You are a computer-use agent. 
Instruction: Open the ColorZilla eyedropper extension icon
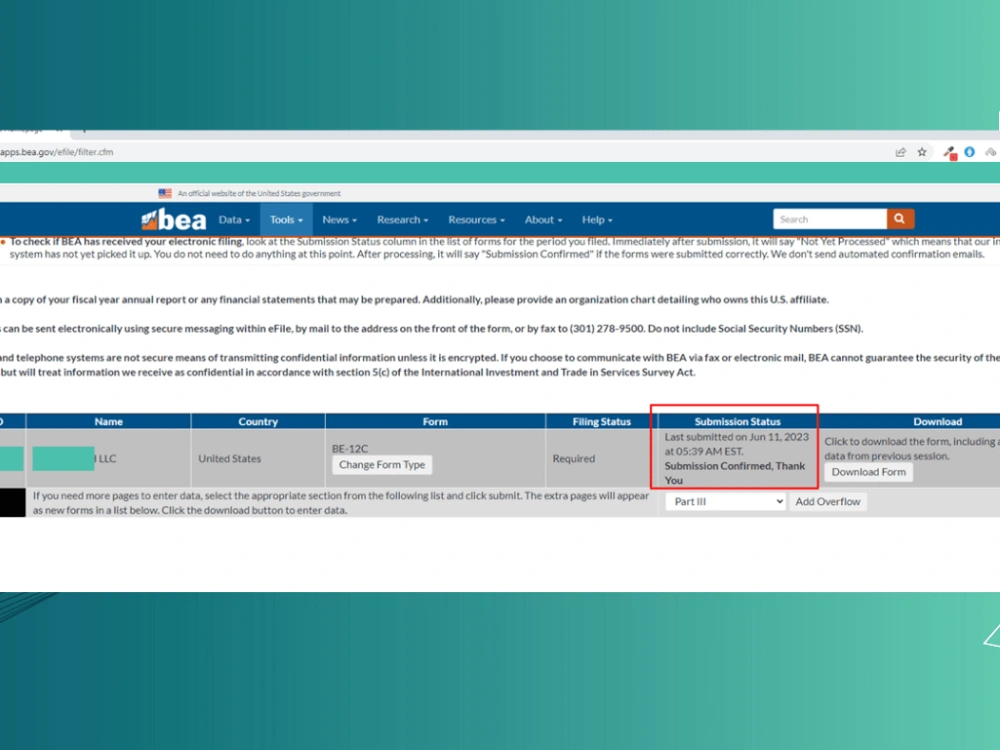tap(948, 152)
